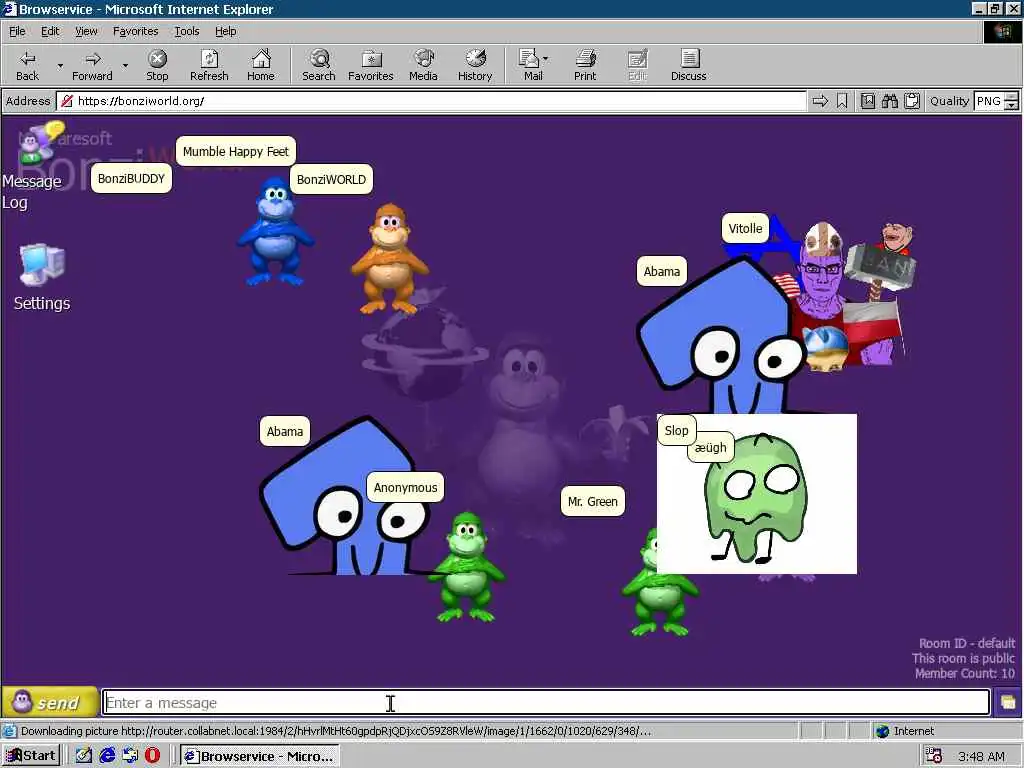The image size is (1024, 768).
Task: Open the Edit menu
Action: pyautogui.click(x=50, y=31)
